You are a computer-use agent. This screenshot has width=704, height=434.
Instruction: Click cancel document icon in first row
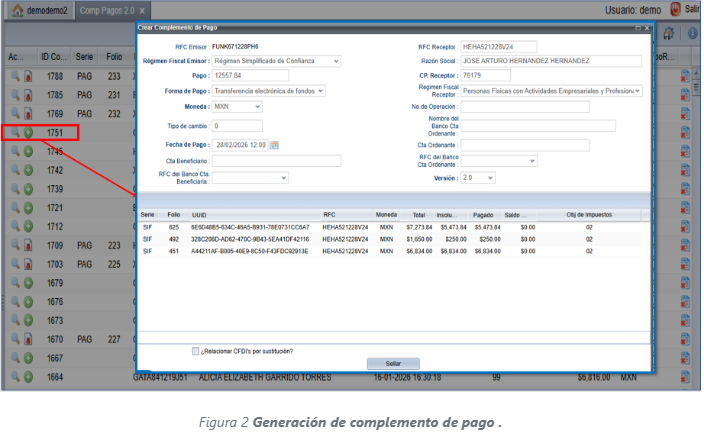686,76
